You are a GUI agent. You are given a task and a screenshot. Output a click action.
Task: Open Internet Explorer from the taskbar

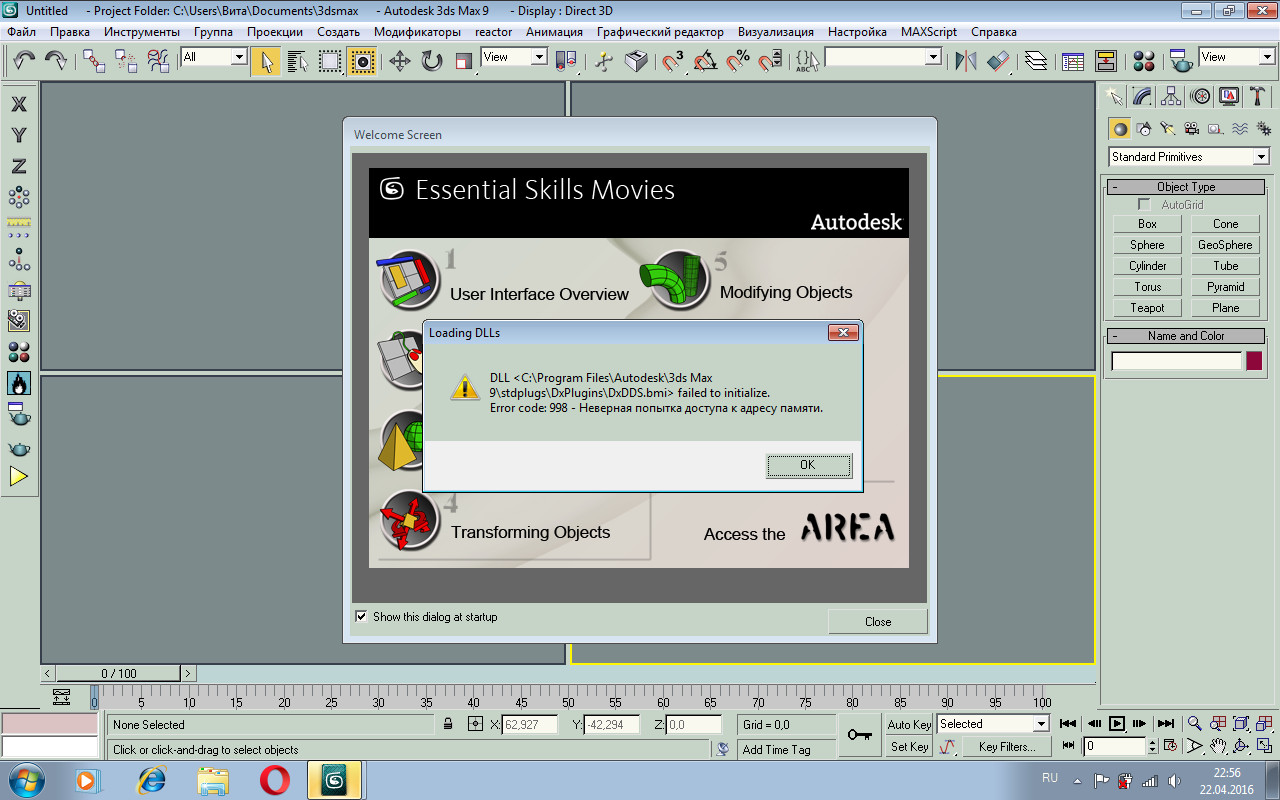152,779
